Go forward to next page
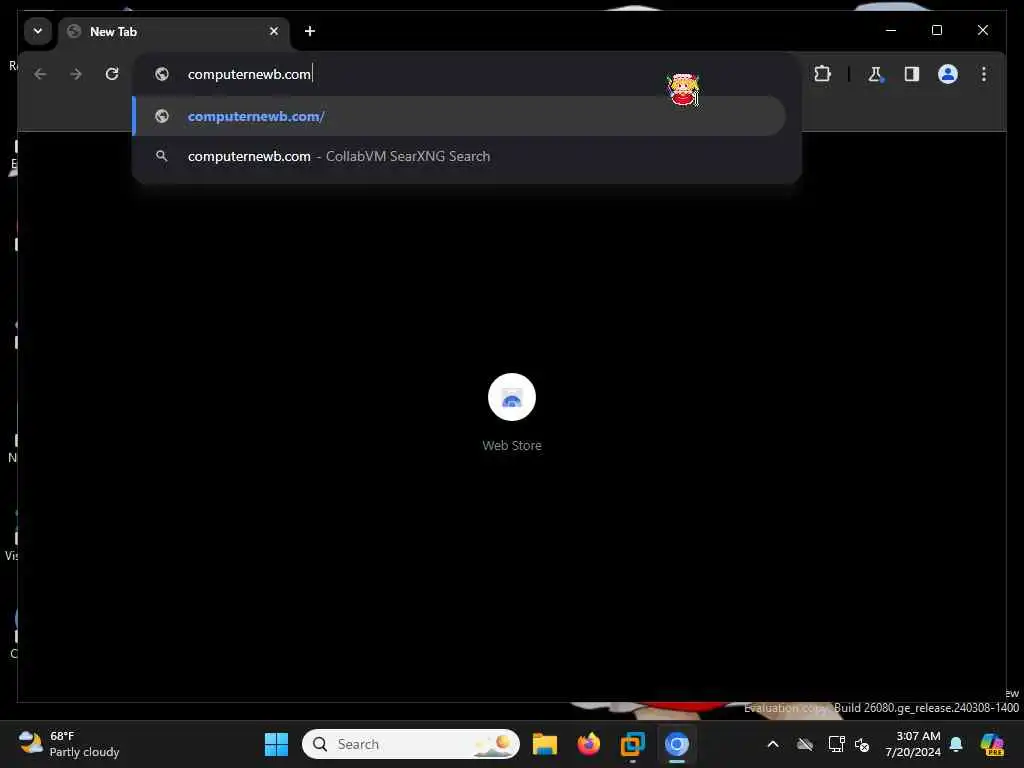 (x=76, y=74)
